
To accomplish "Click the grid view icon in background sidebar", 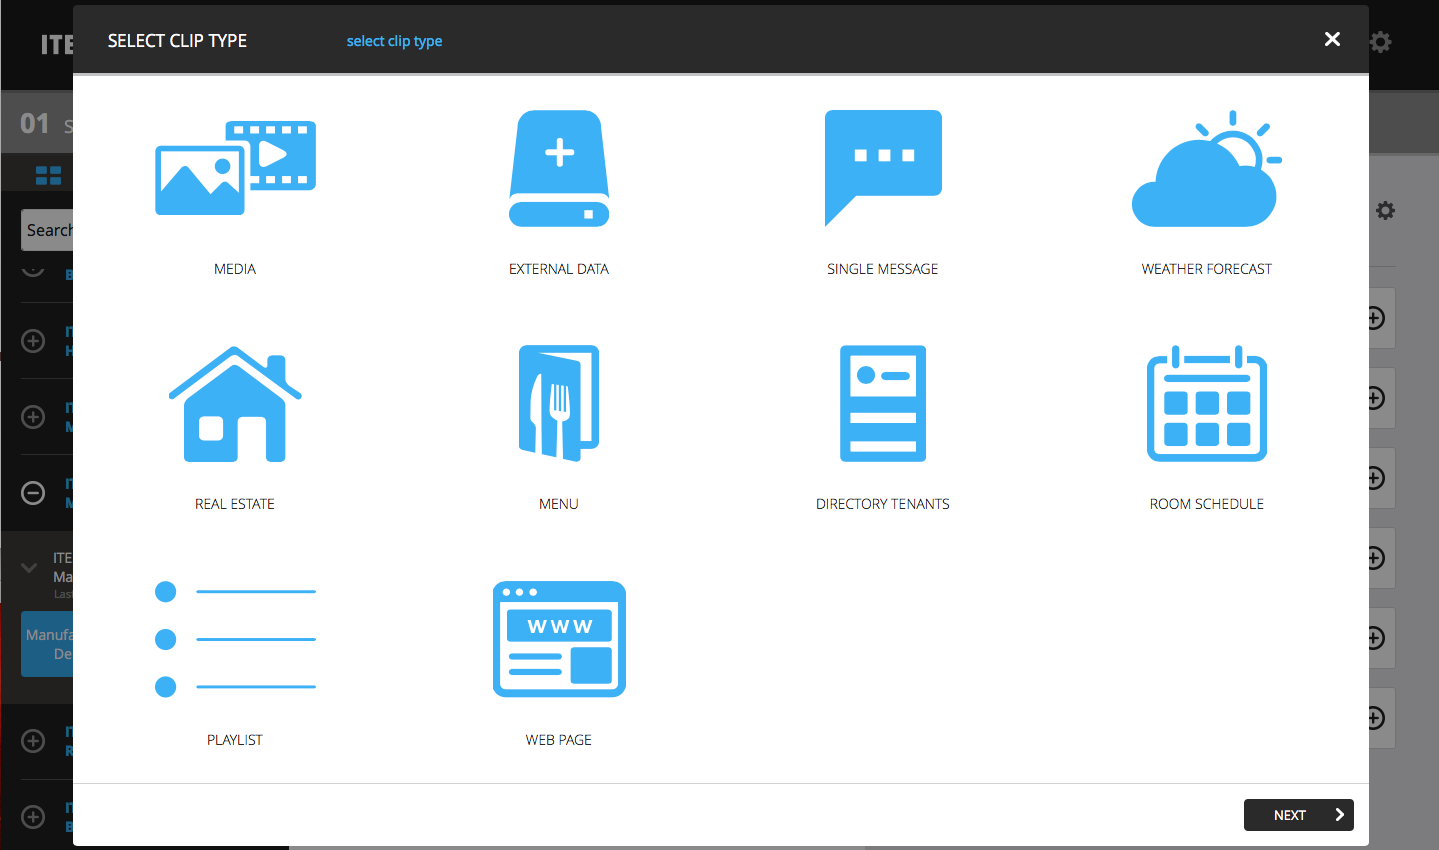I will click(48, 176).
